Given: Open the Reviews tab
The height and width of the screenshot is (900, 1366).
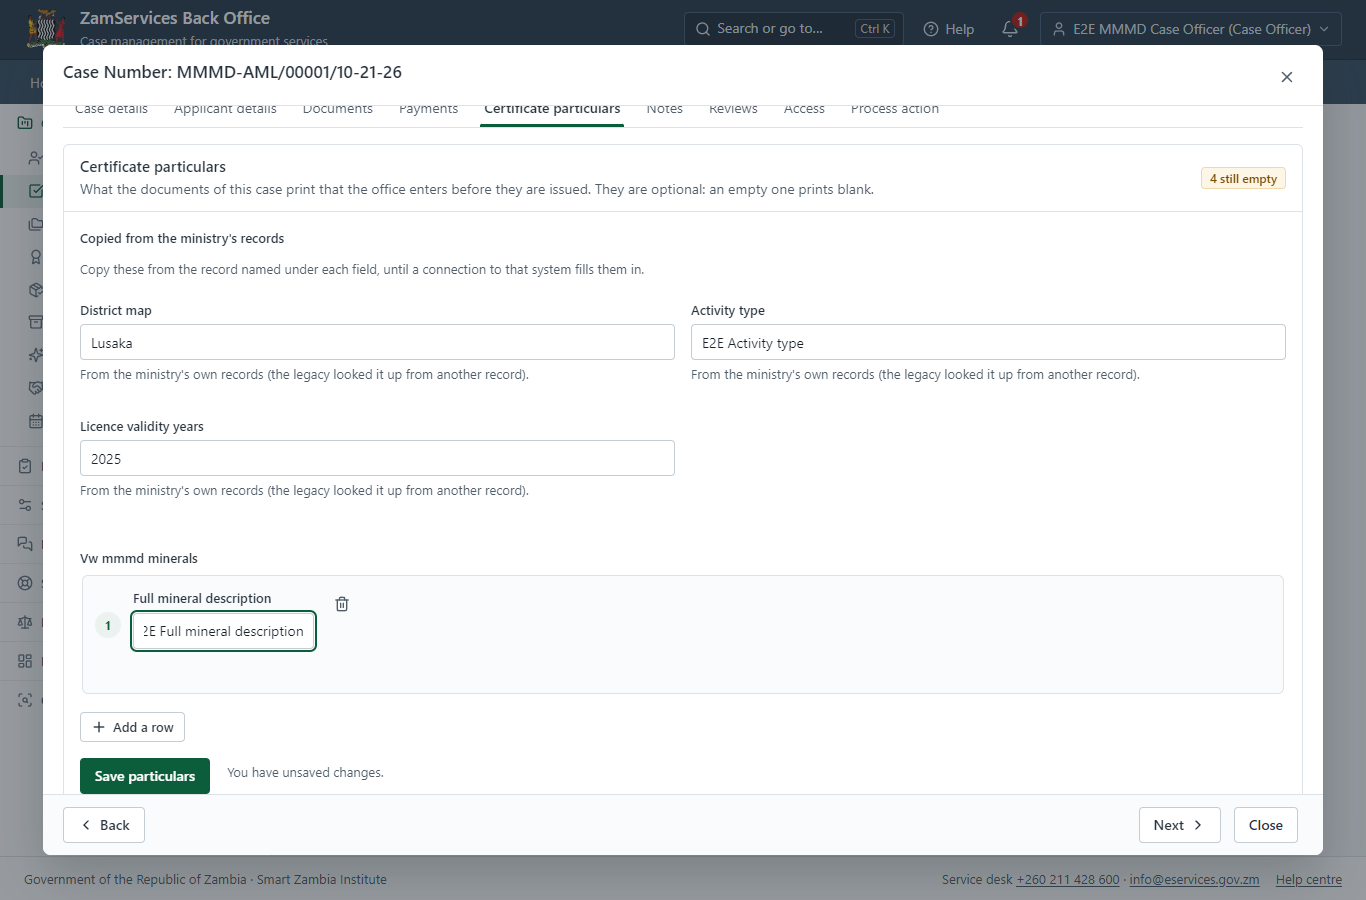Looking at the screenshot, I should [x=733, y=109].
